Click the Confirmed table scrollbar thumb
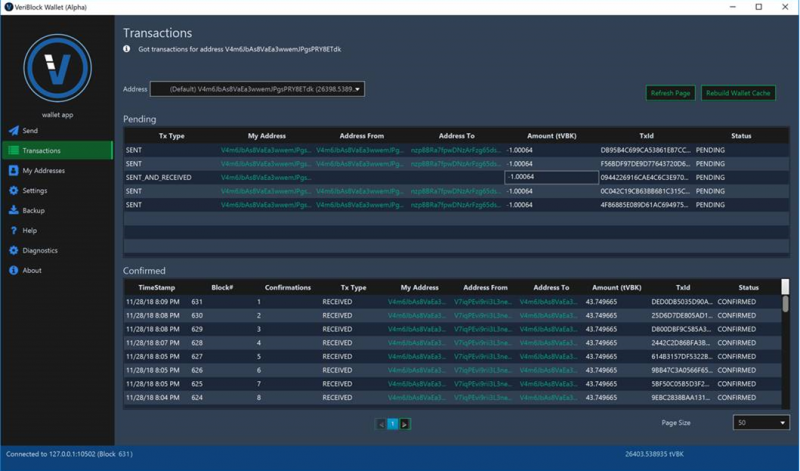Image resolution: width=800 pixels, height=471 pixels. (785, 304)
